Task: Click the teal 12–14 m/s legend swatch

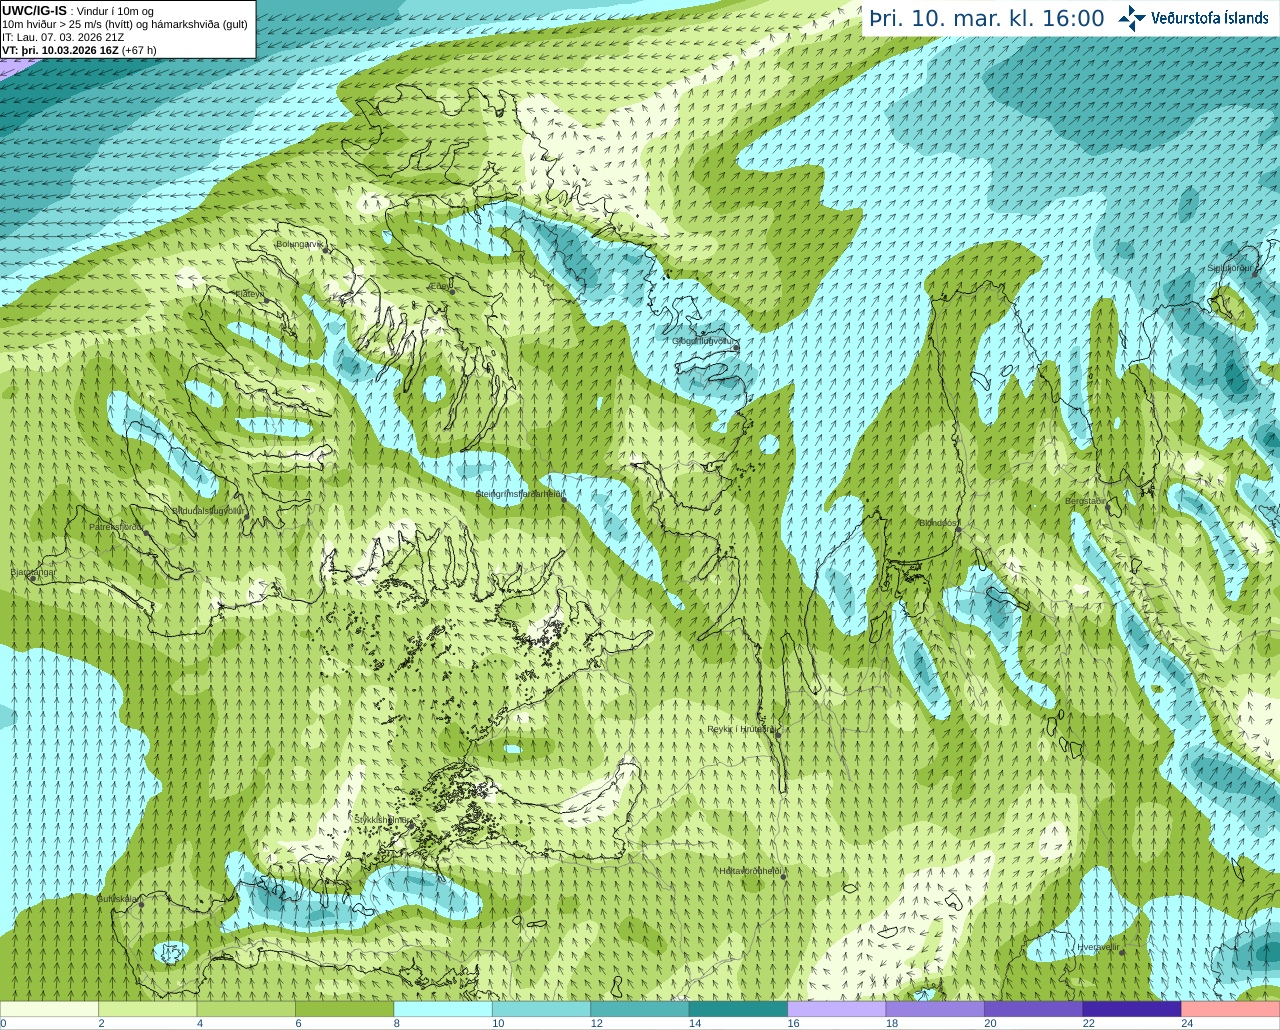Action: pyautogui.click(x=640, y=1009)
